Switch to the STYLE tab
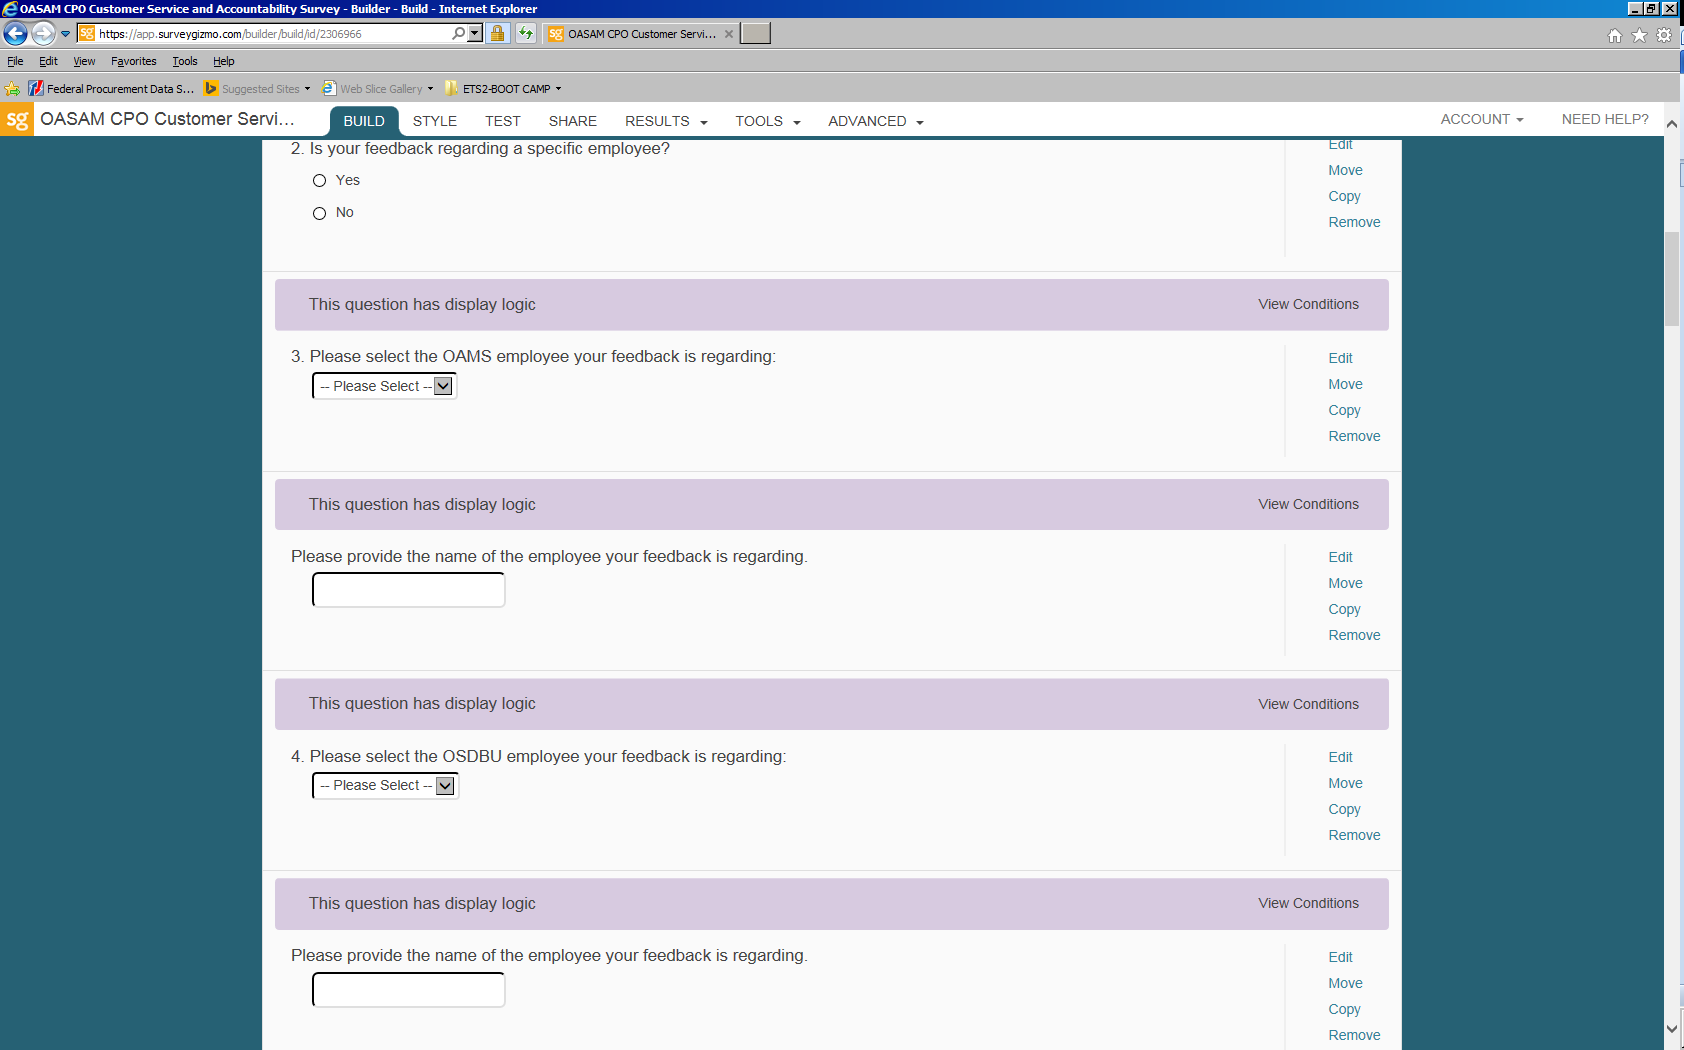 click(435, 121)
